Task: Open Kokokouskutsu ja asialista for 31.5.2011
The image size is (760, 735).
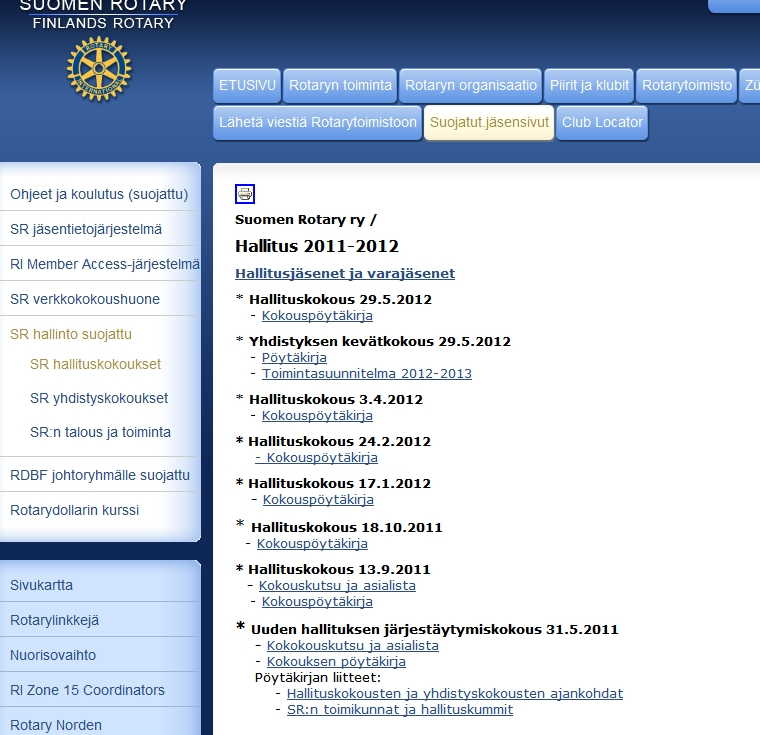Action: [x=353, y=646]
